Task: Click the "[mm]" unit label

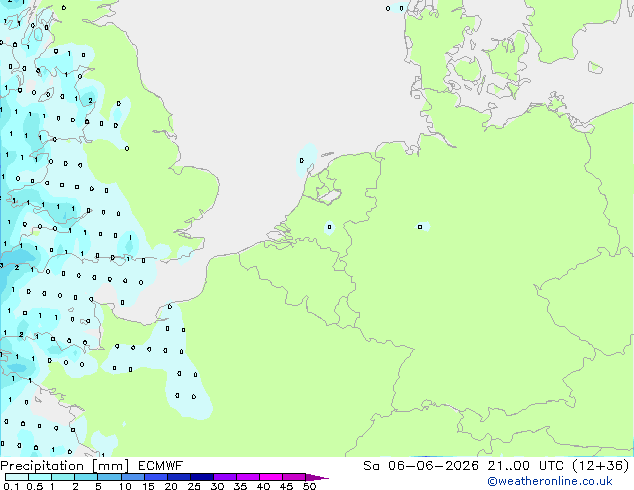Action: (x=110, y=466)
